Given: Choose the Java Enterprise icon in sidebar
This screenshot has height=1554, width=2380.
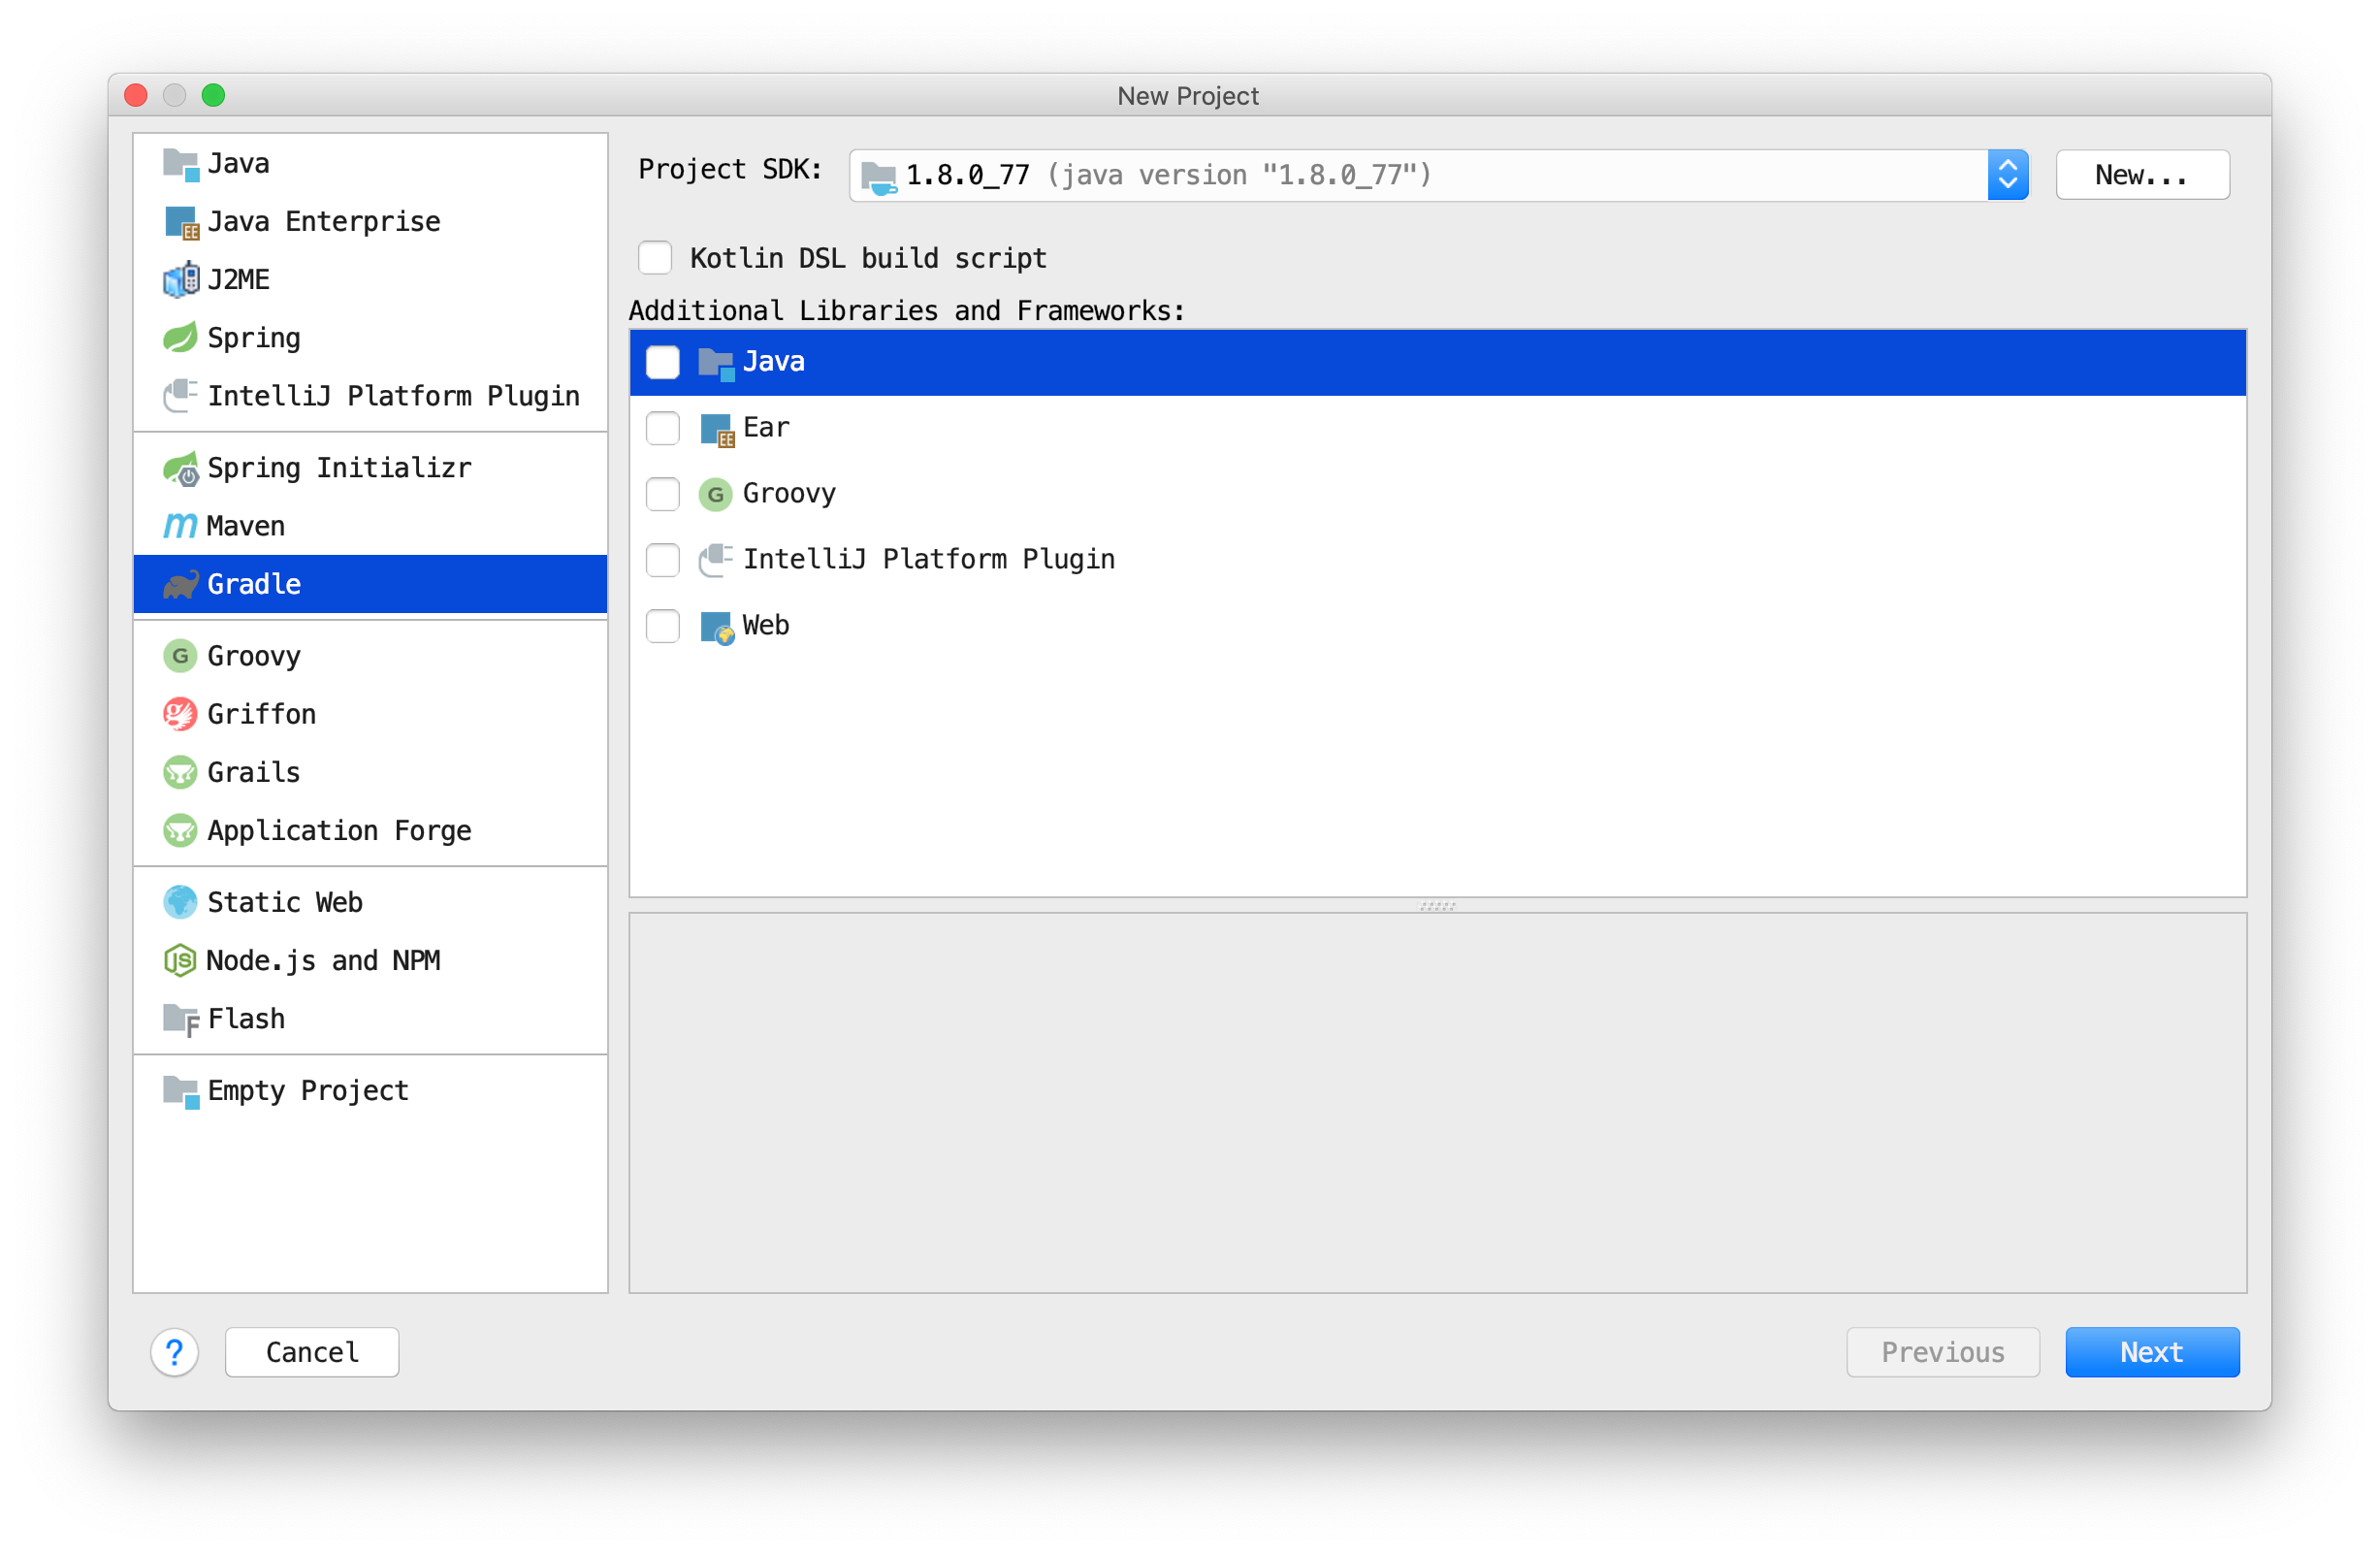Looking at the screenshot, I should pos(181,222).
